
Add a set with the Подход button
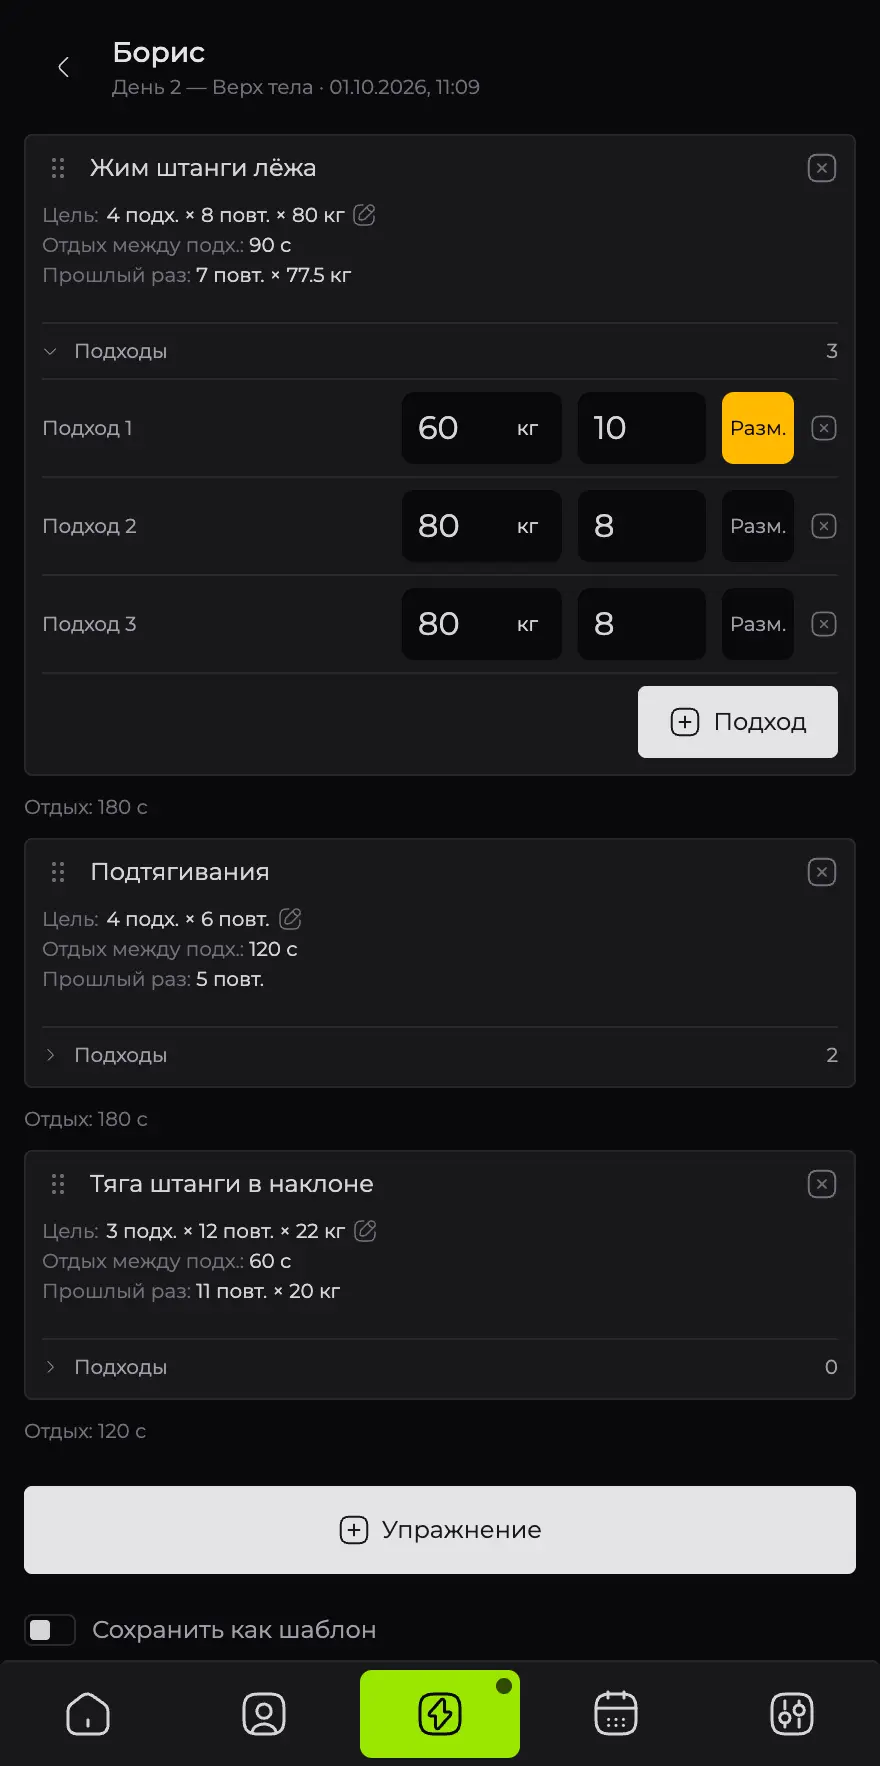[x=738, y=722]
